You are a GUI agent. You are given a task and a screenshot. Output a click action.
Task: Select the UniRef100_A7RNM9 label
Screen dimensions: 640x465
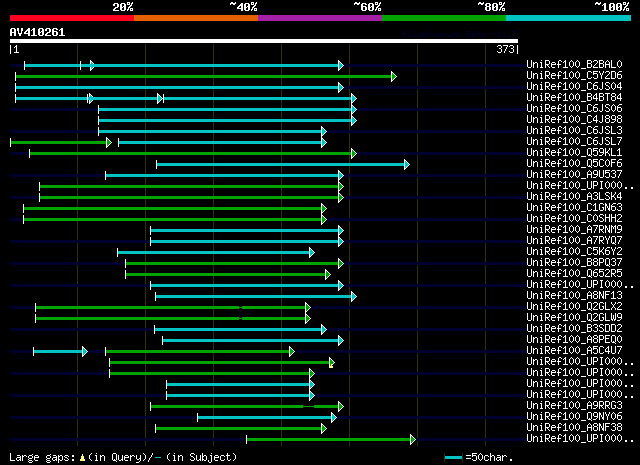click(574, 230)
